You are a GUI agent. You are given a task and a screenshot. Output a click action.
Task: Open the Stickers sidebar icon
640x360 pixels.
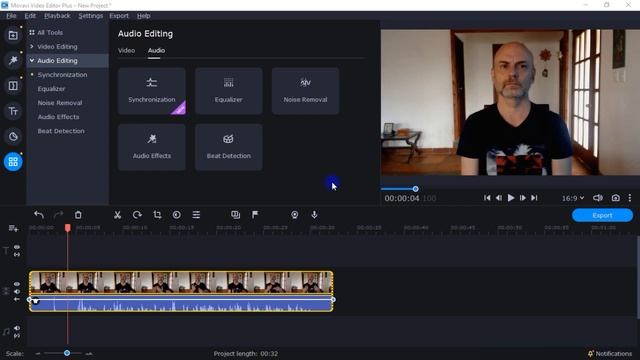pyautogui.click(x=13, y=136)
